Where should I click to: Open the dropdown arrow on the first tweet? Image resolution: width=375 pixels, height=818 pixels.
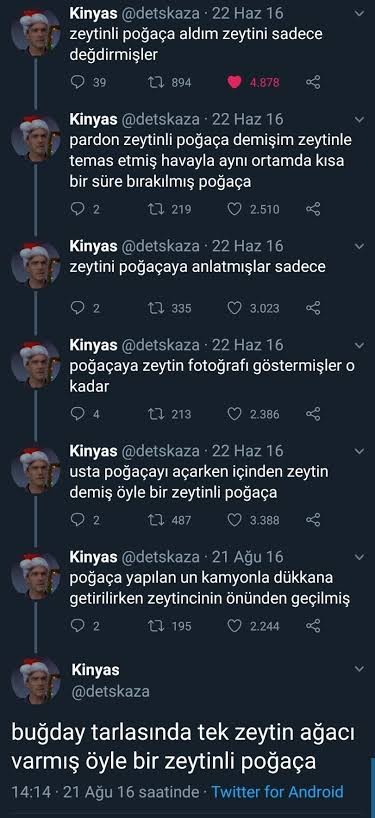359,14
